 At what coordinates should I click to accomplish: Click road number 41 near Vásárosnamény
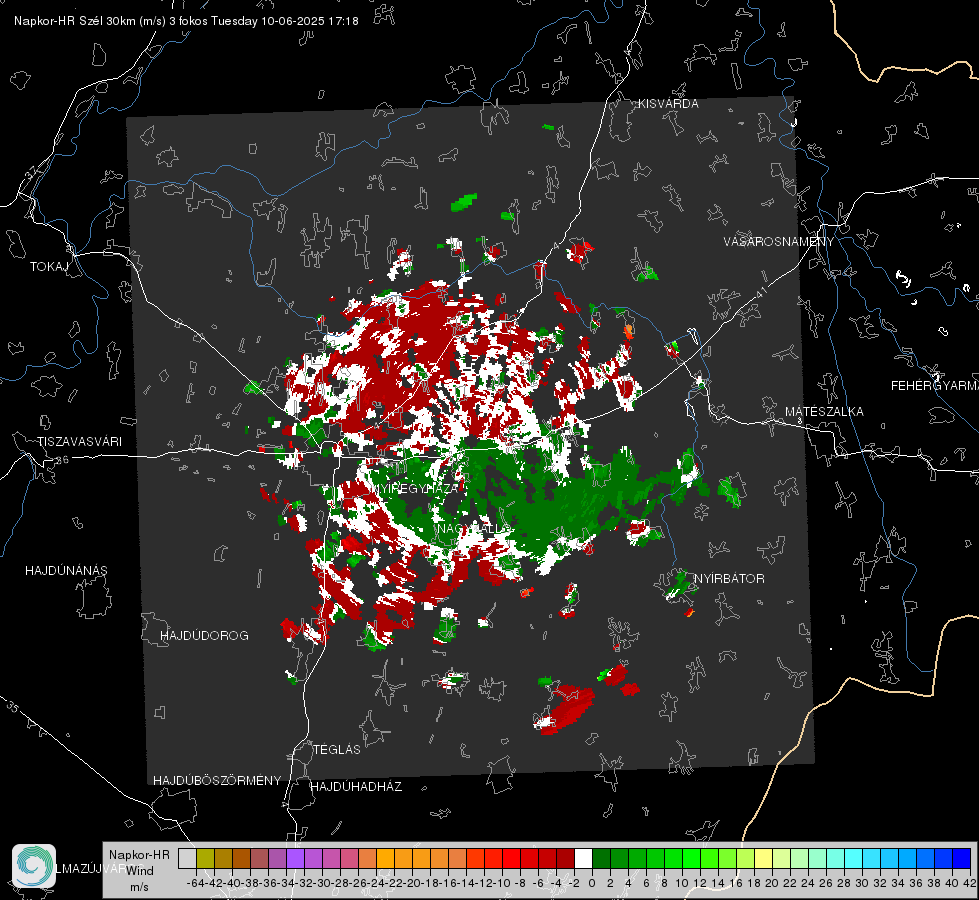(760, 292)
